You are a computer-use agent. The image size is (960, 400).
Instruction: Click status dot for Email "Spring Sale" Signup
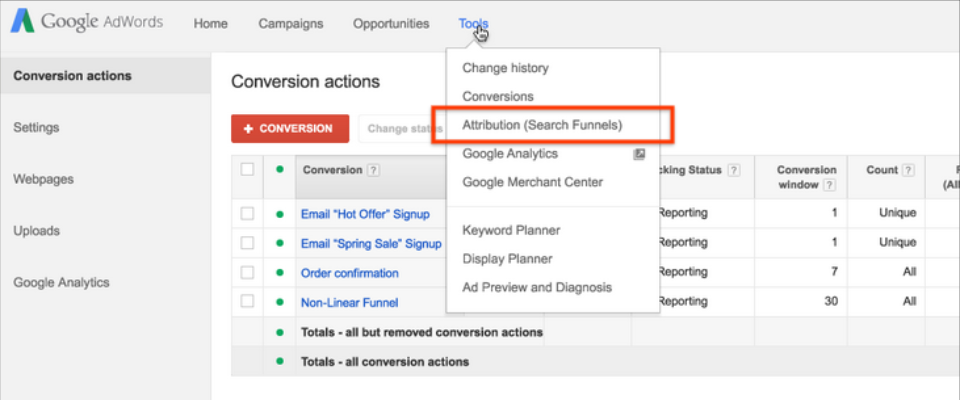[x=280, y=243]
